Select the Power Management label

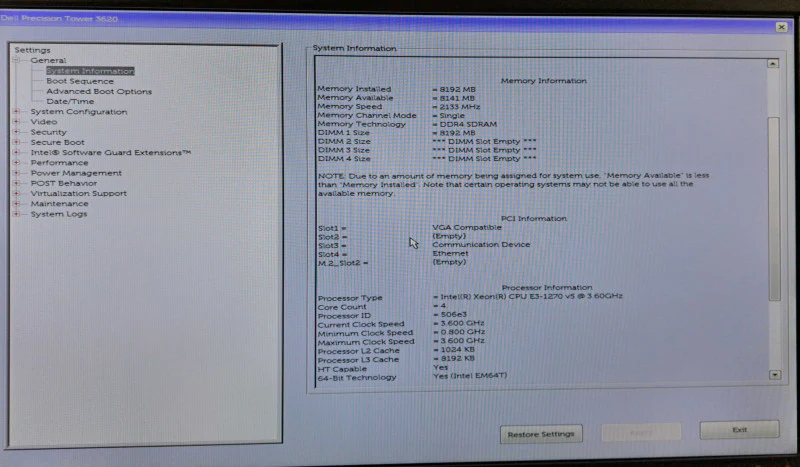[x=76, y=173]
